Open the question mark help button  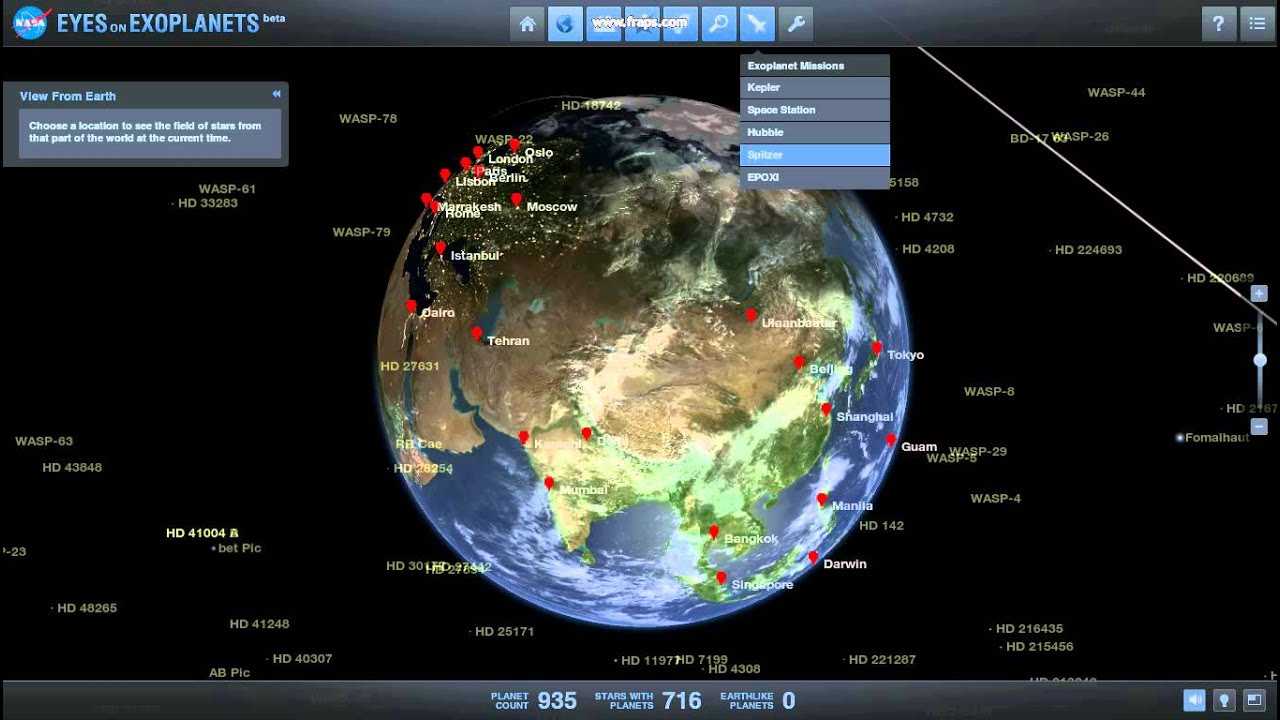(x=1218, y=24)
